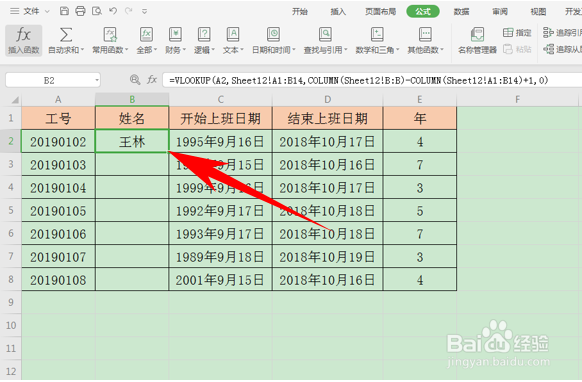Click header cell 结束上班日期

click(x=327, y=118)
